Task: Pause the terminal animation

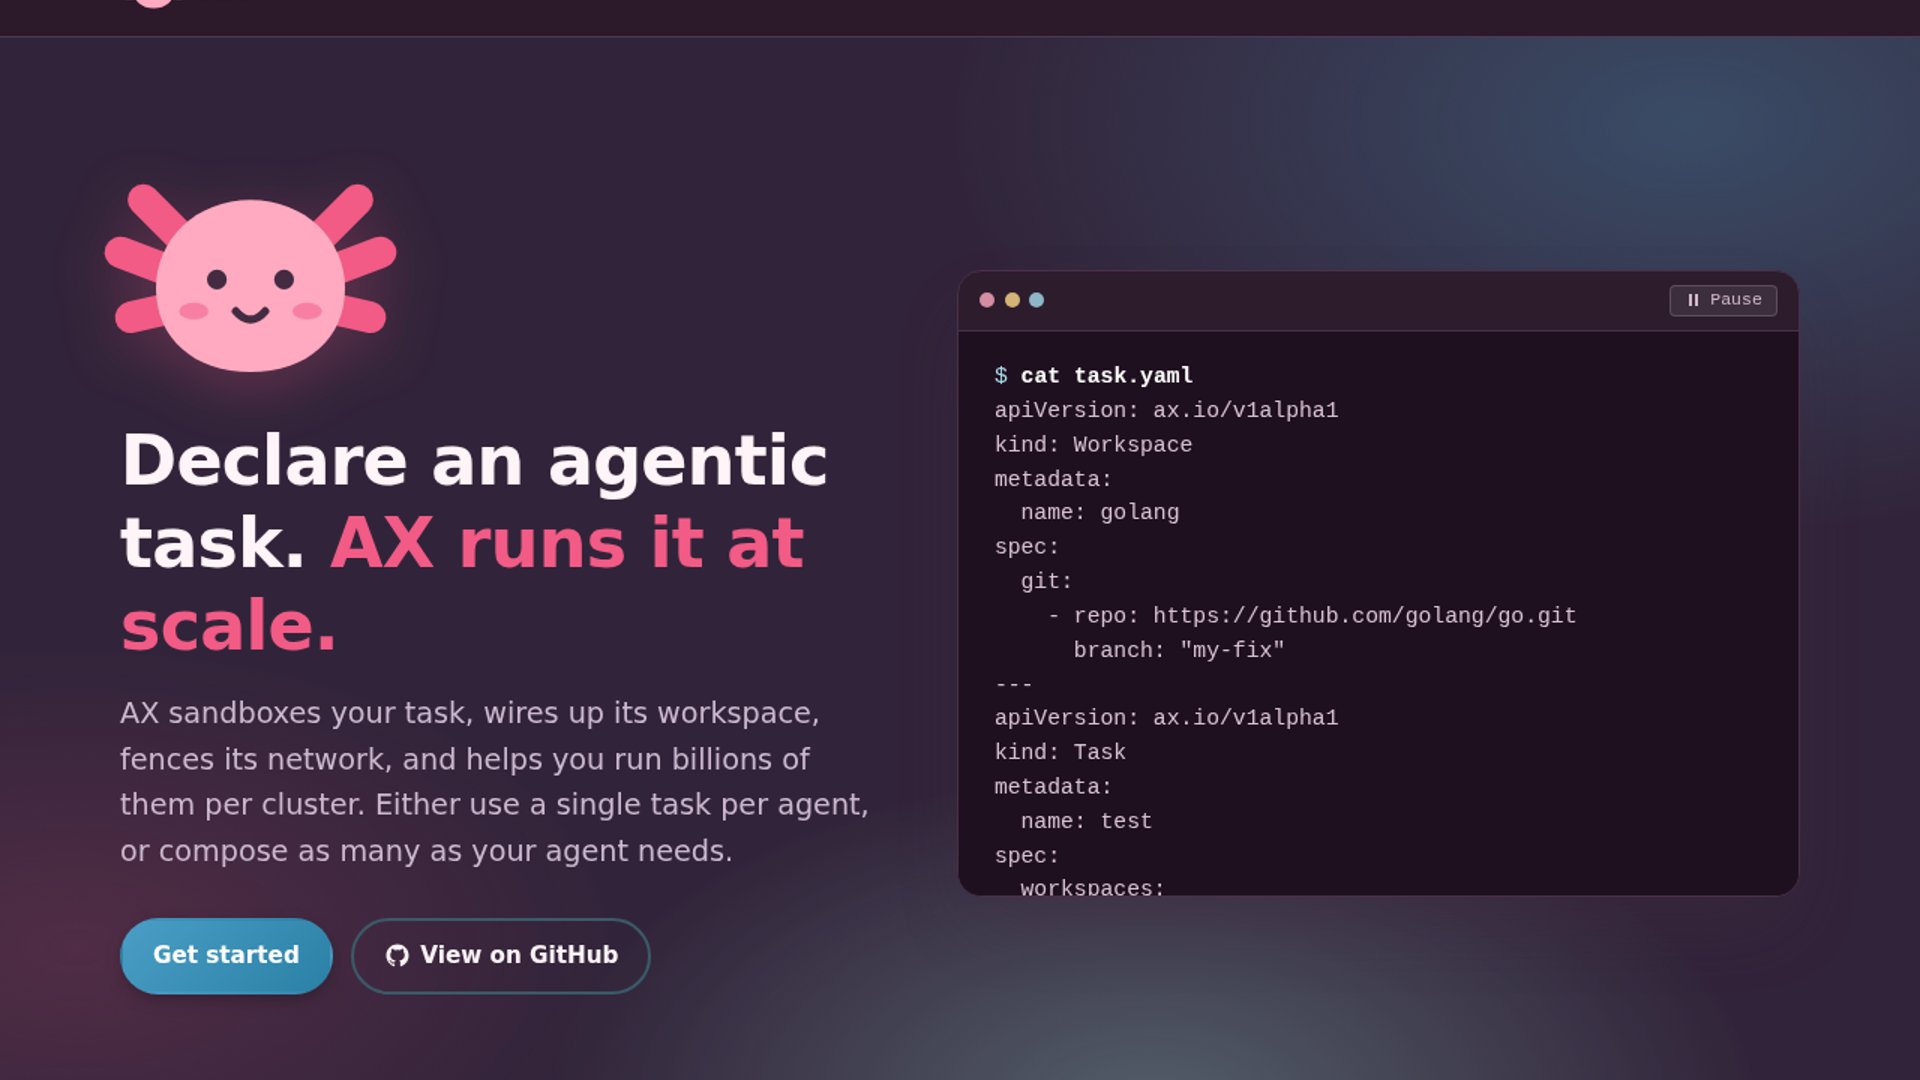Action: (1723, 300)
